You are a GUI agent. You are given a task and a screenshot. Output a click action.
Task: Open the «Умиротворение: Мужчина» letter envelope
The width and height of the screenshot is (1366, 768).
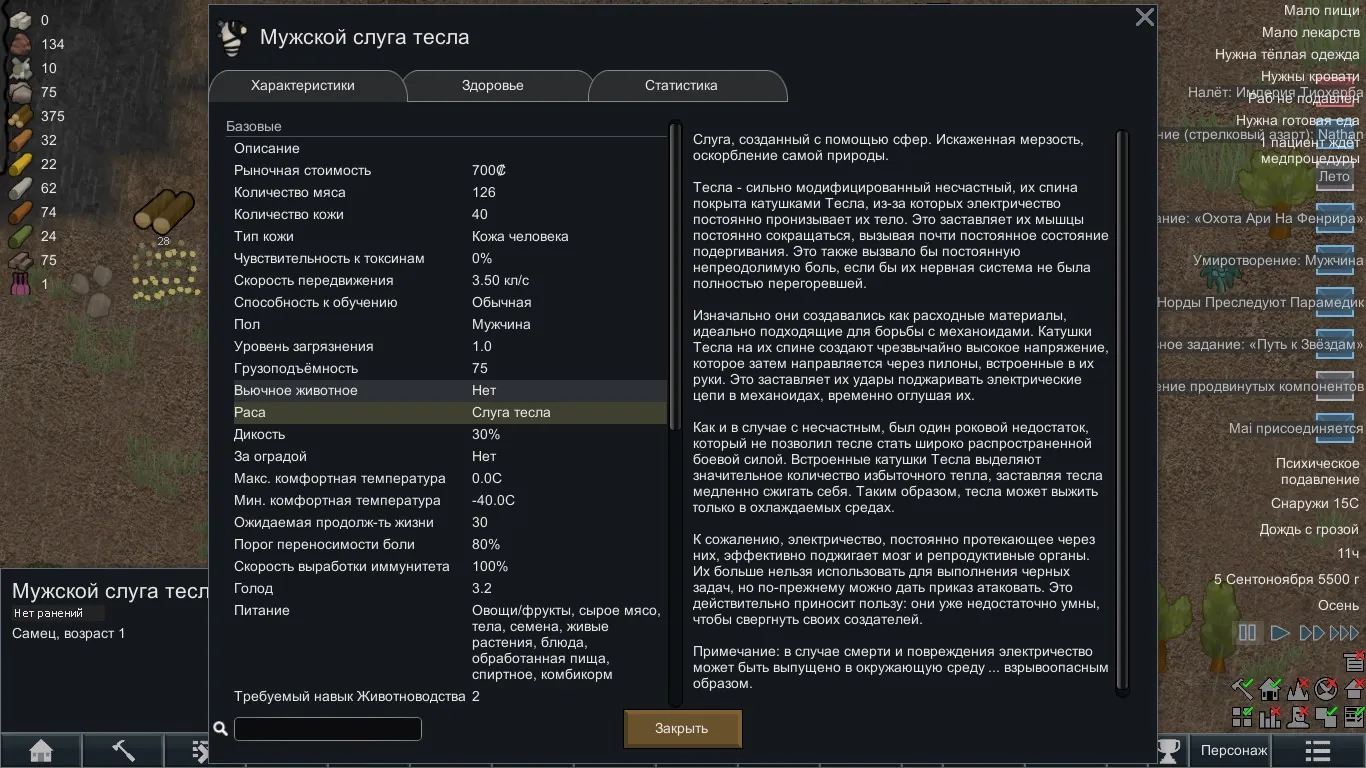click(x=1334, y=261)
